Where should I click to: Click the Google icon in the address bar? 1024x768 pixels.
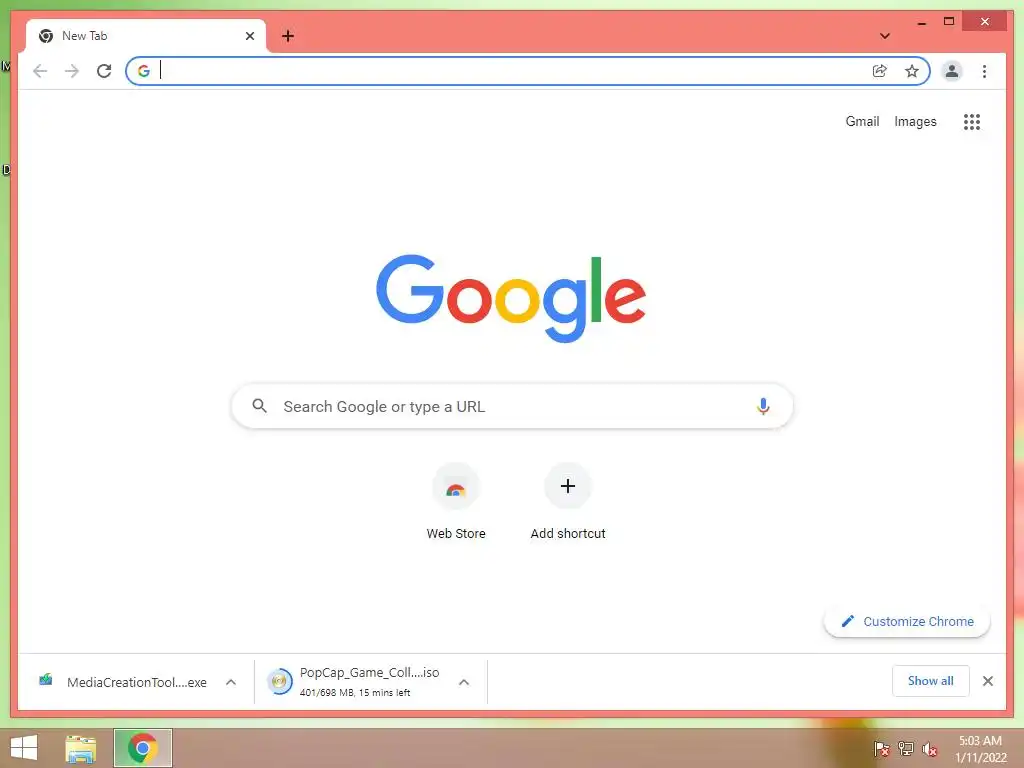tap(144, 71)
